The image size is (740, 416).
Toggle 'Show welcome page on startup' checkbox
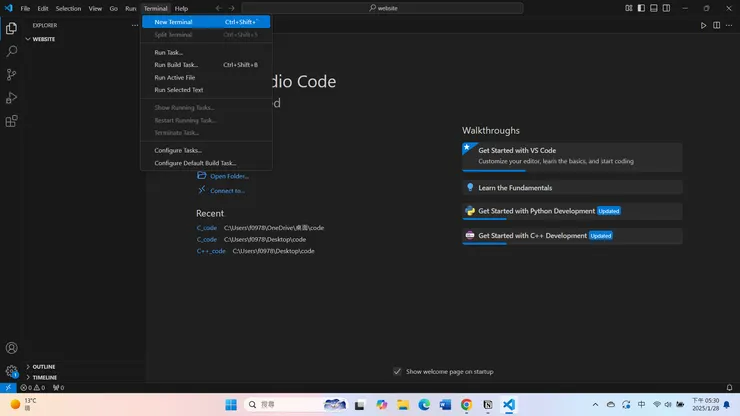[x=397, y=371]
